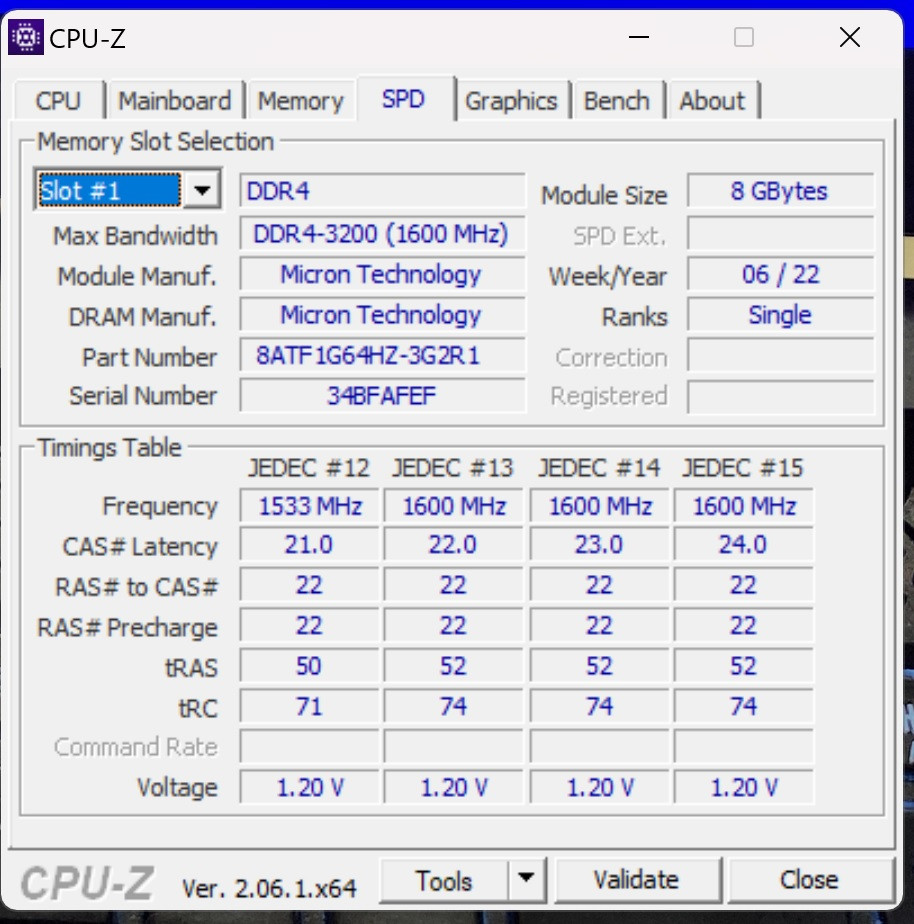Click the serial number 34BFAFEF

tap(382, 395)
